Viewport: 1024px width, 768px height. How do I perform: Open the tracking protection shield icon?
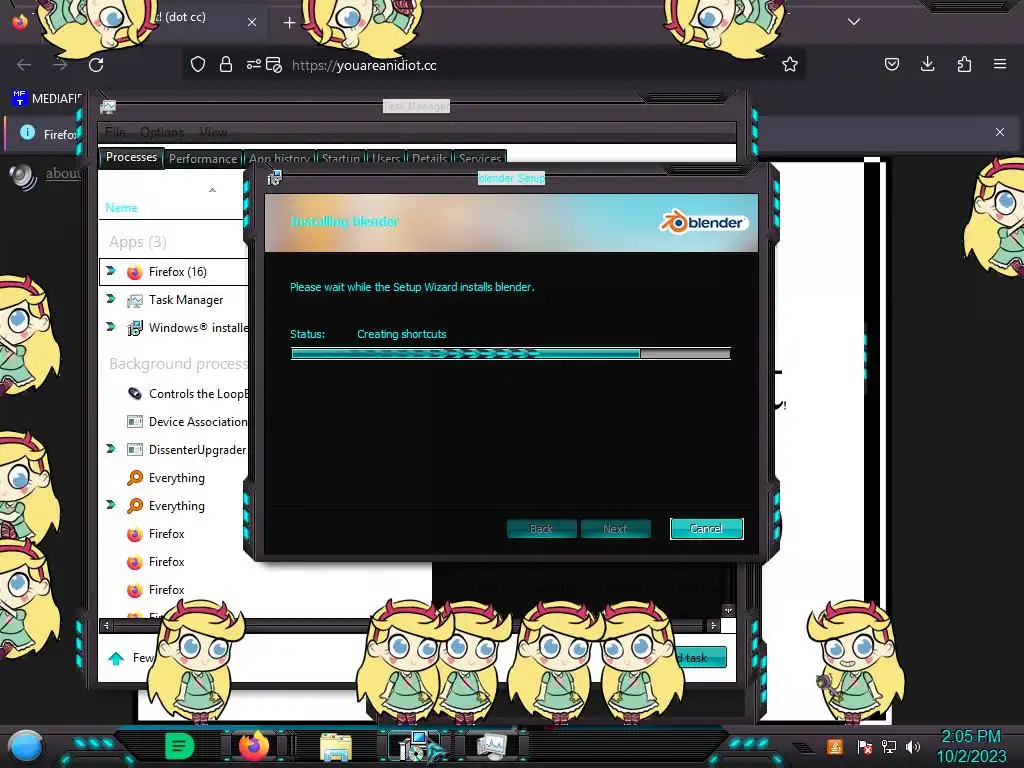[198, 65]
